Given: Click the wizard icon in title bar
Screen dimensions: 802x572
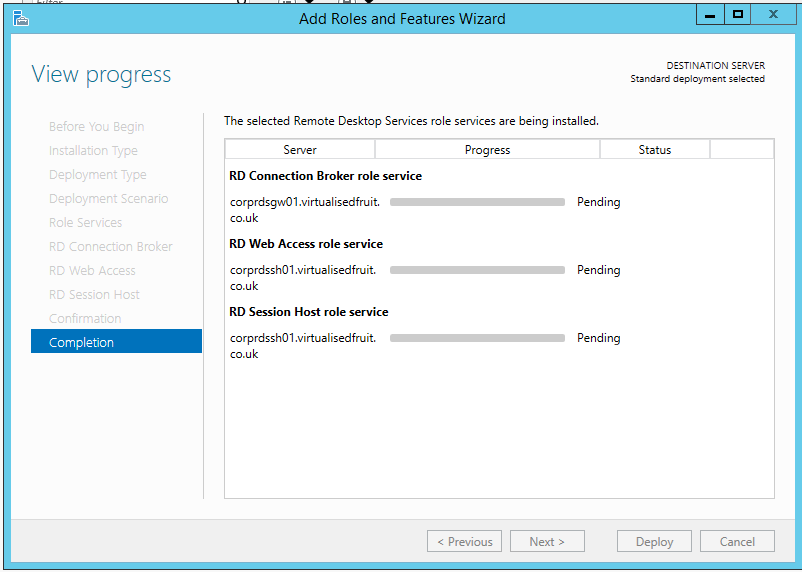Looking at the screenshot, I should click(x=20, y=18).
